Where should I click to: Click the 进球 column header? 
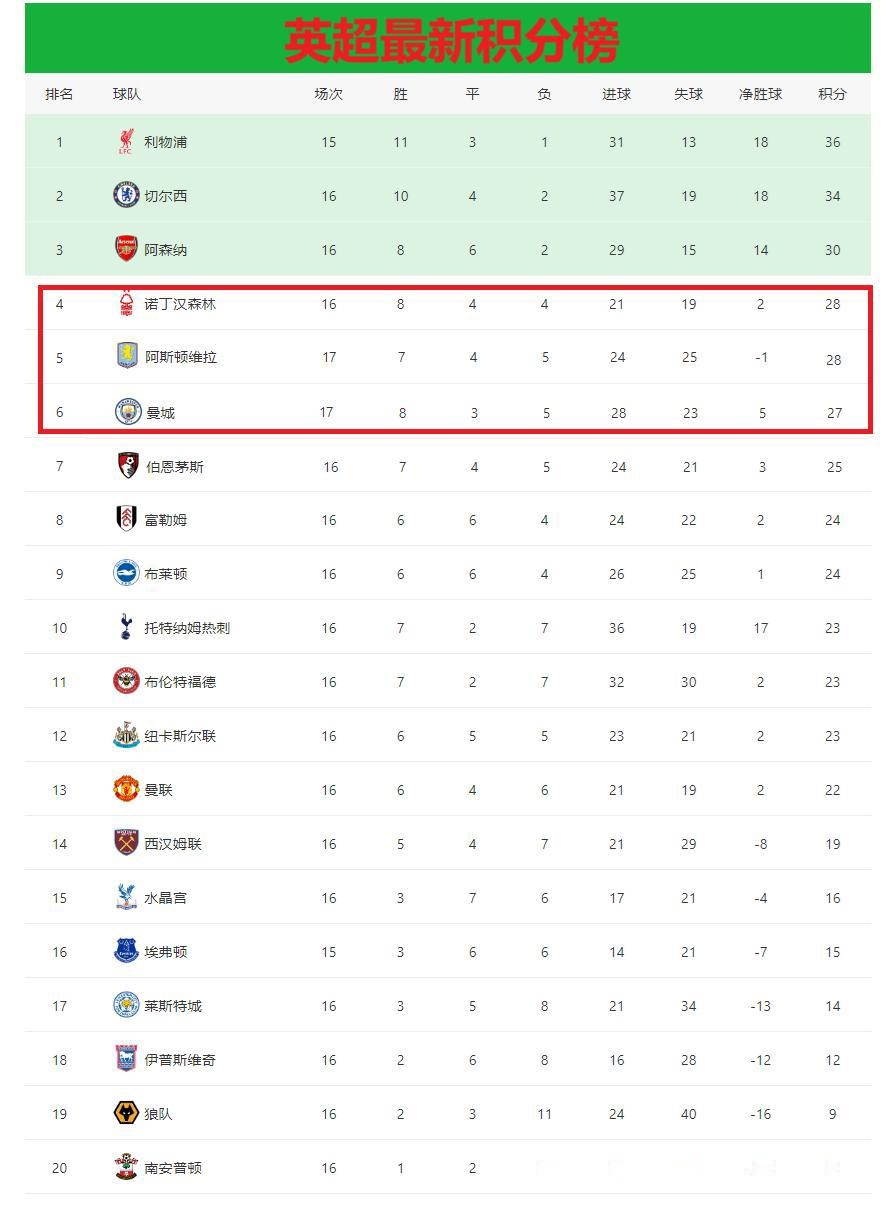coord(616,94)
